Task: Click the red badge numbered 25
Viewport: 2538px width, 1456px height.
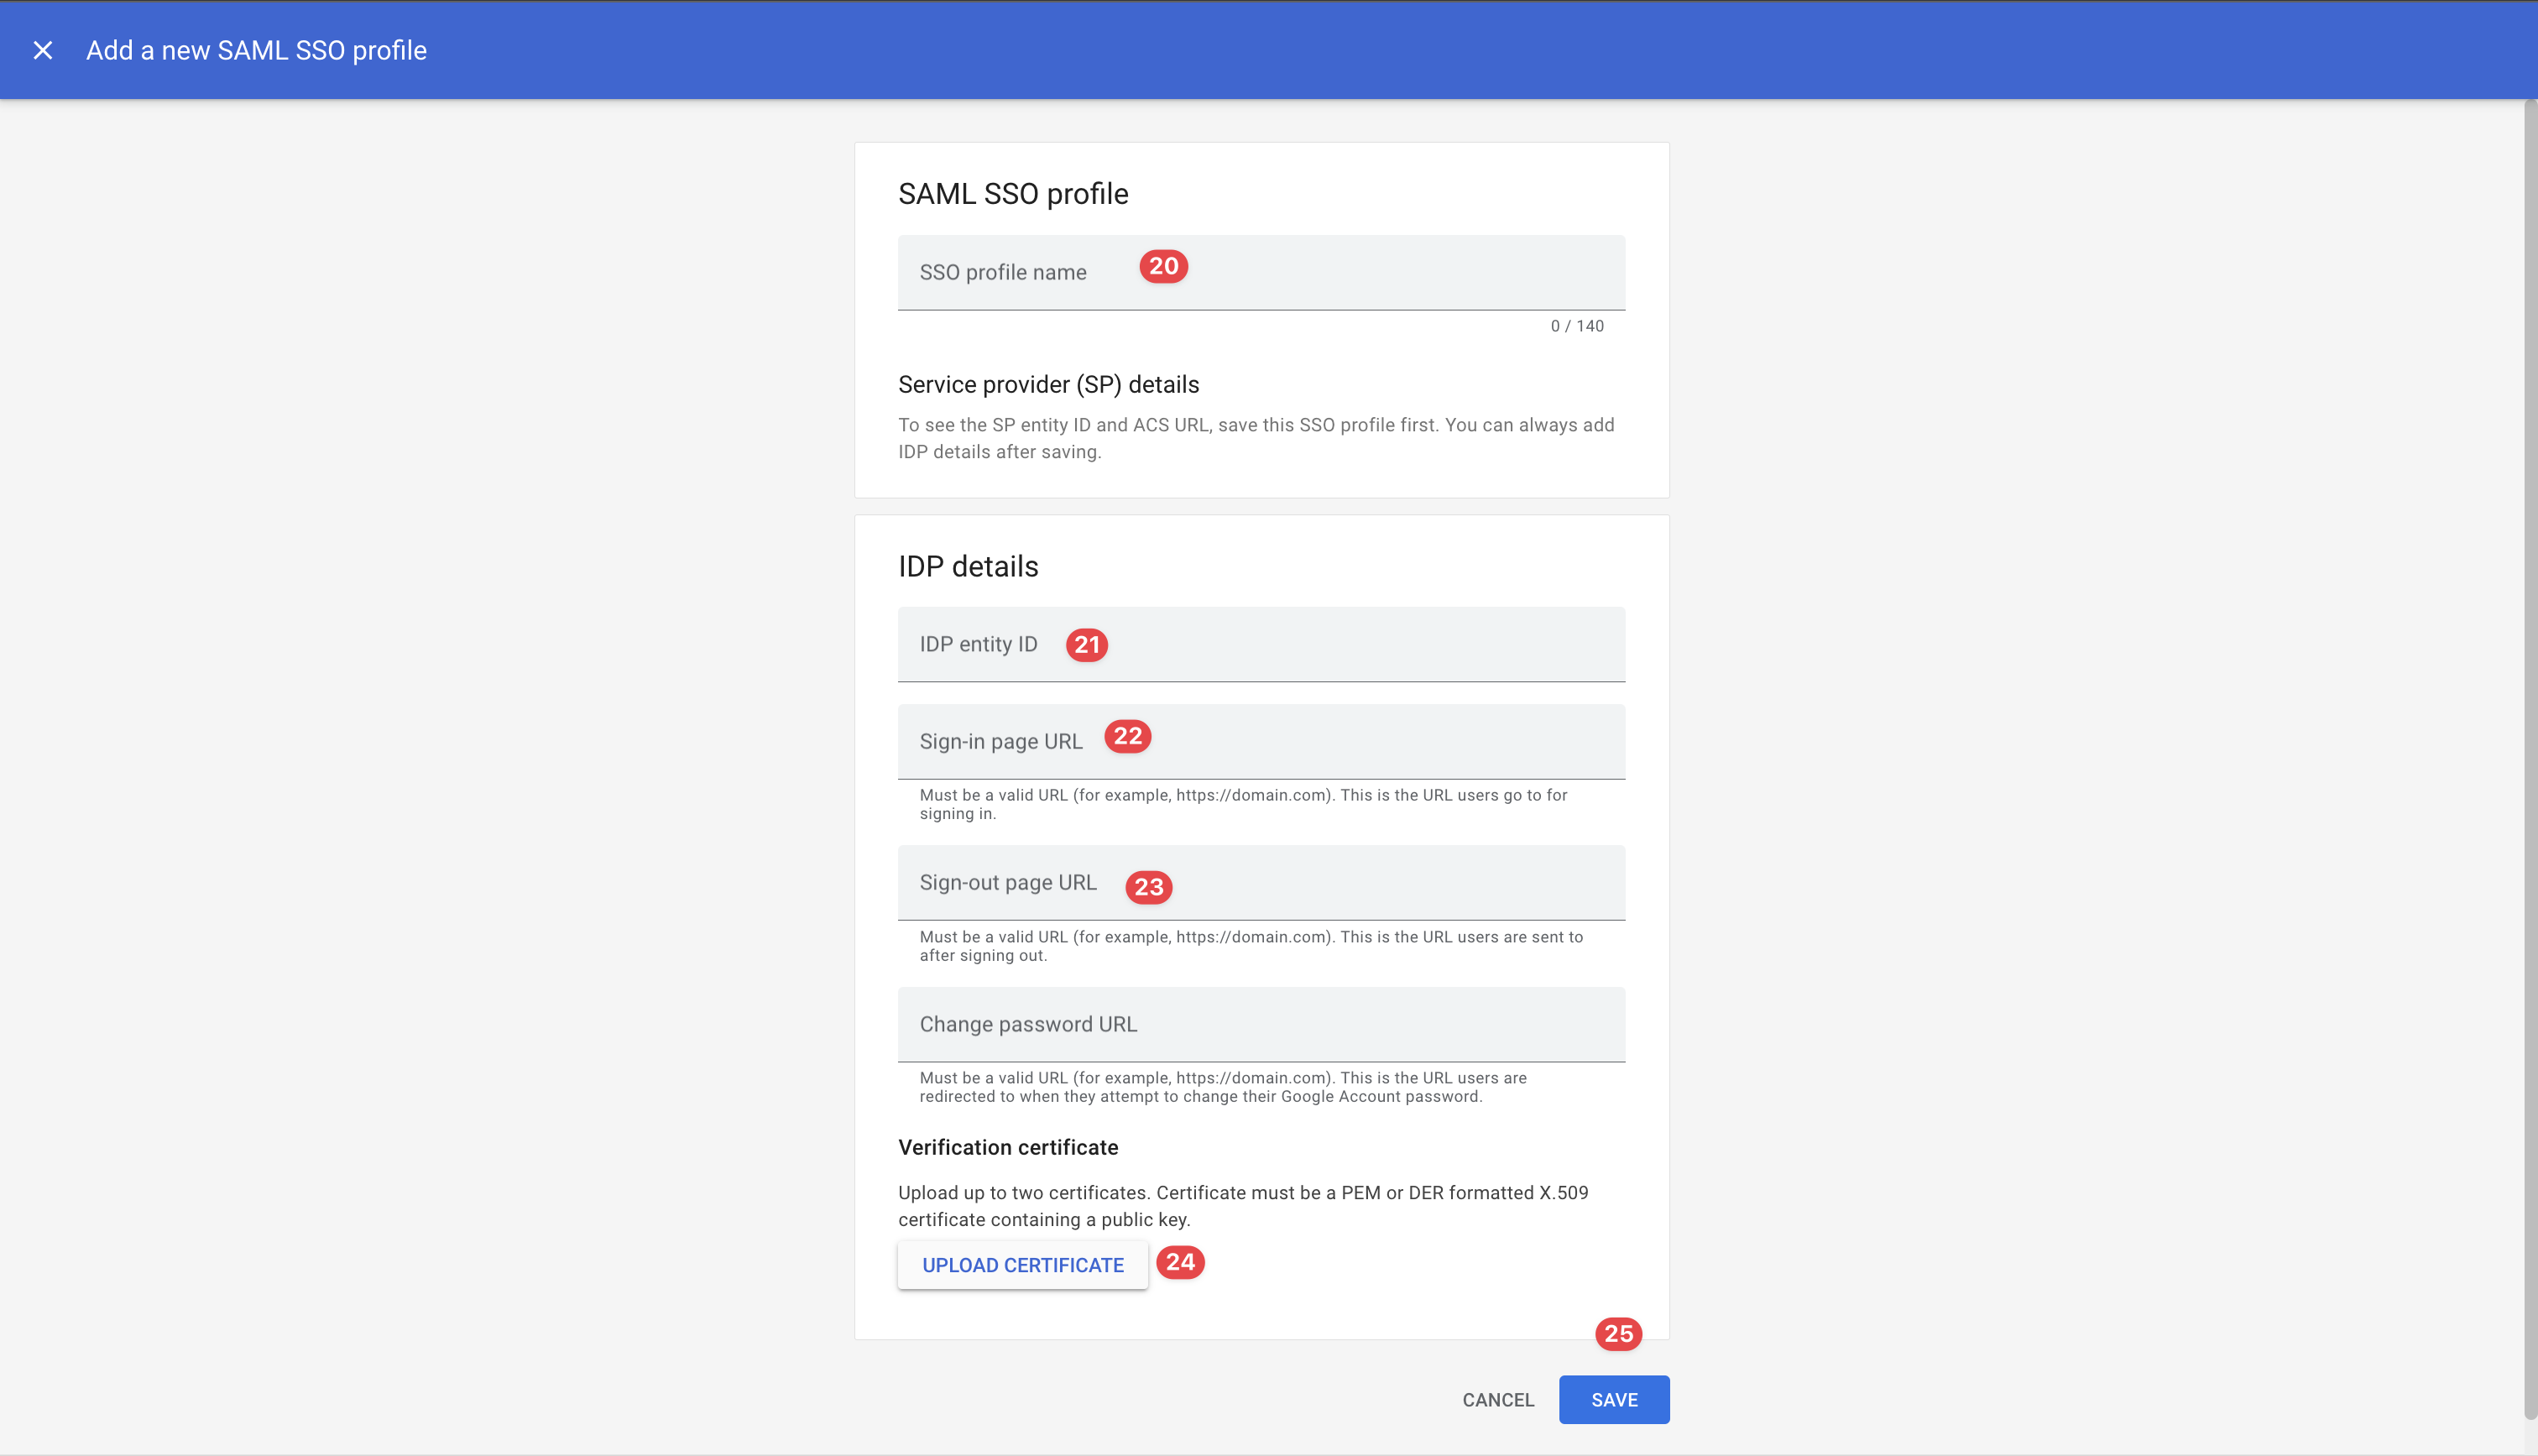Action: click(x=1618, y=1334)
